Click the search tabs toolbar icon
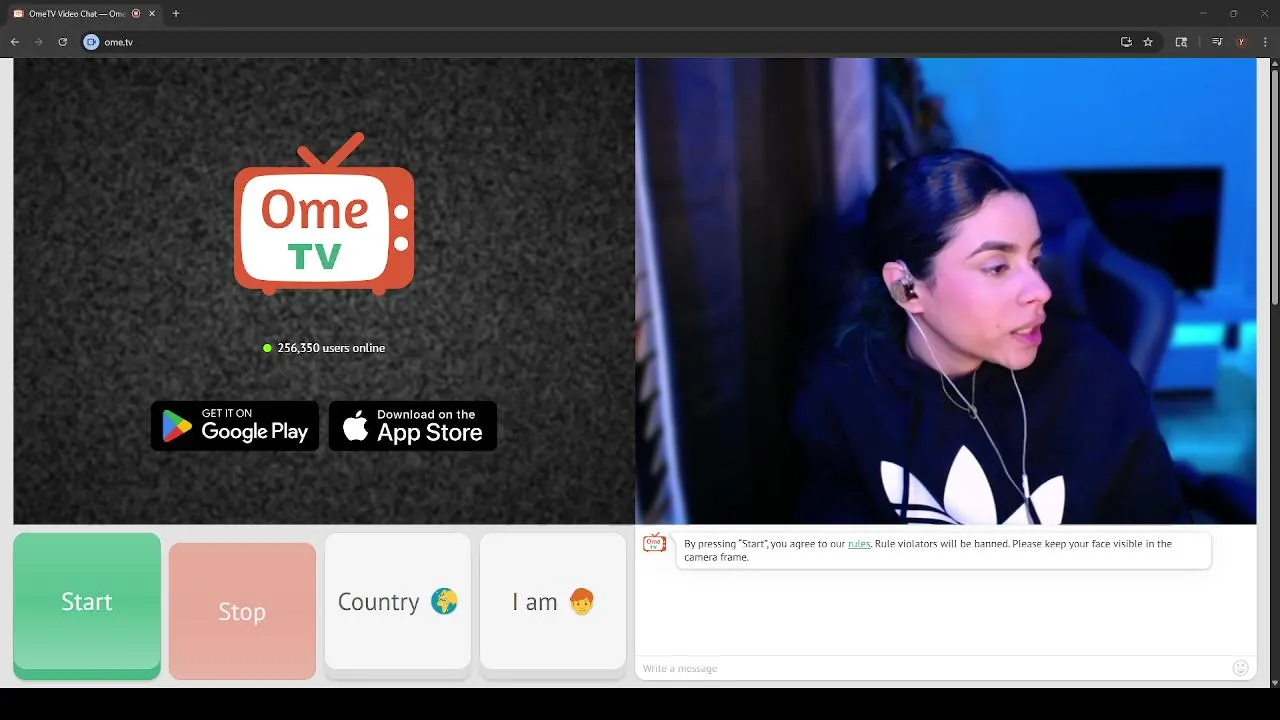The width and height of the screenshot is (1280, 720). [x=1181, y=42]
